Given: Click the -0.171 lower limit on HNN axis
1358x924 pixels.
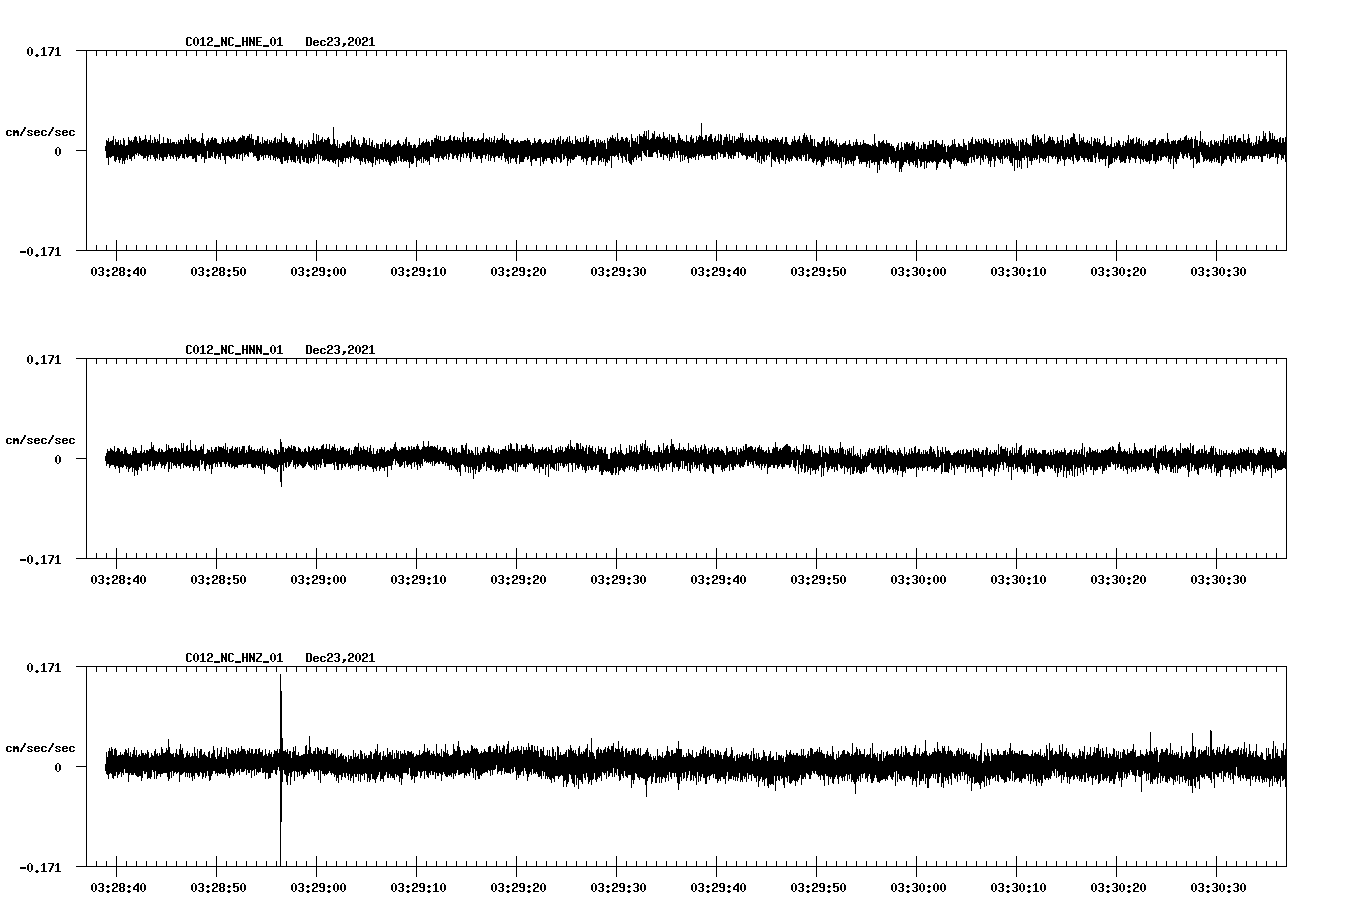Looking at the screenshot, I should coord(40,559).
